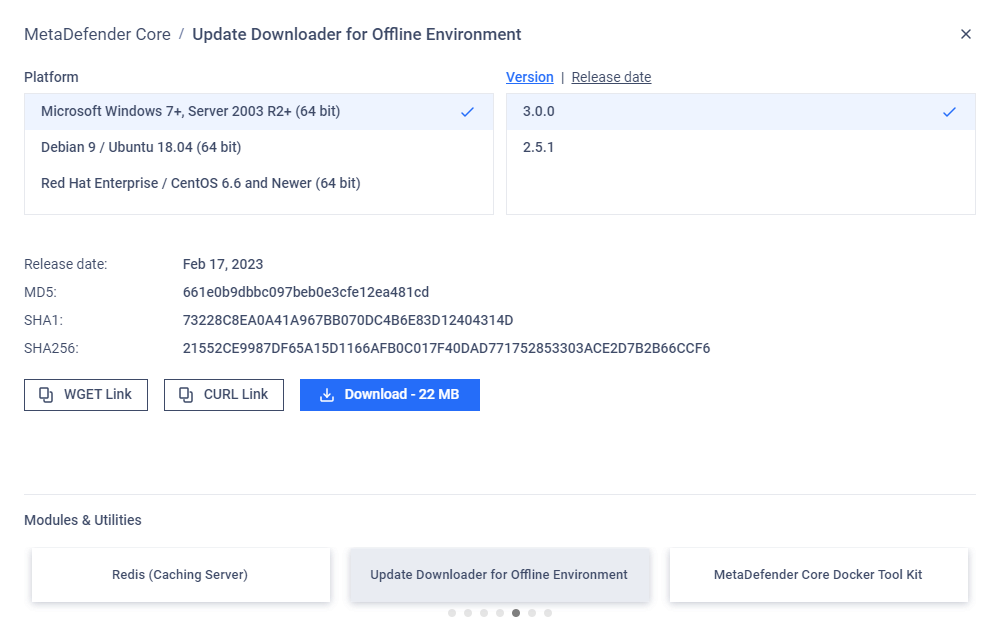Click the SHA1 hash value

pyautogui.click(x=348, y=321)
